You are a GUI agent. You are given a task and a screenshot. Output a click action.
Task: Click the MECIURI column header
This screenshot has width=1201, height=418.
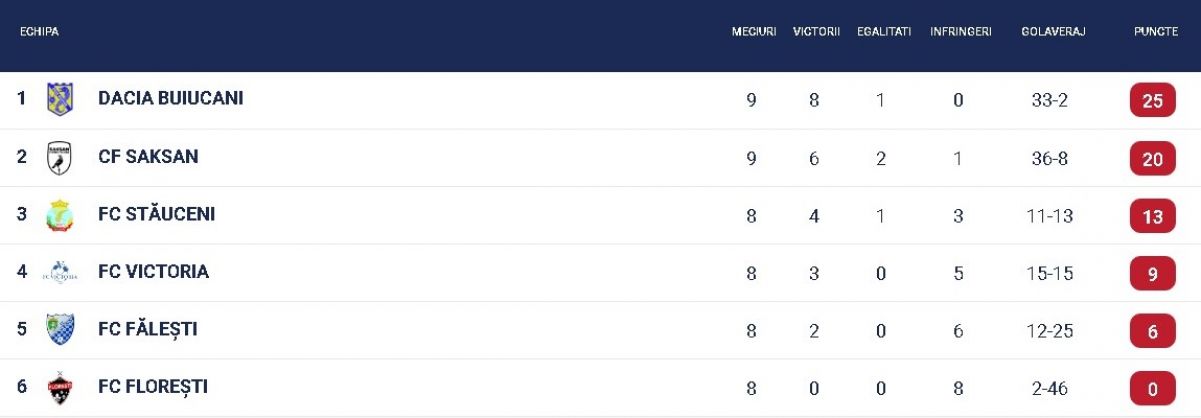point(754,32)
